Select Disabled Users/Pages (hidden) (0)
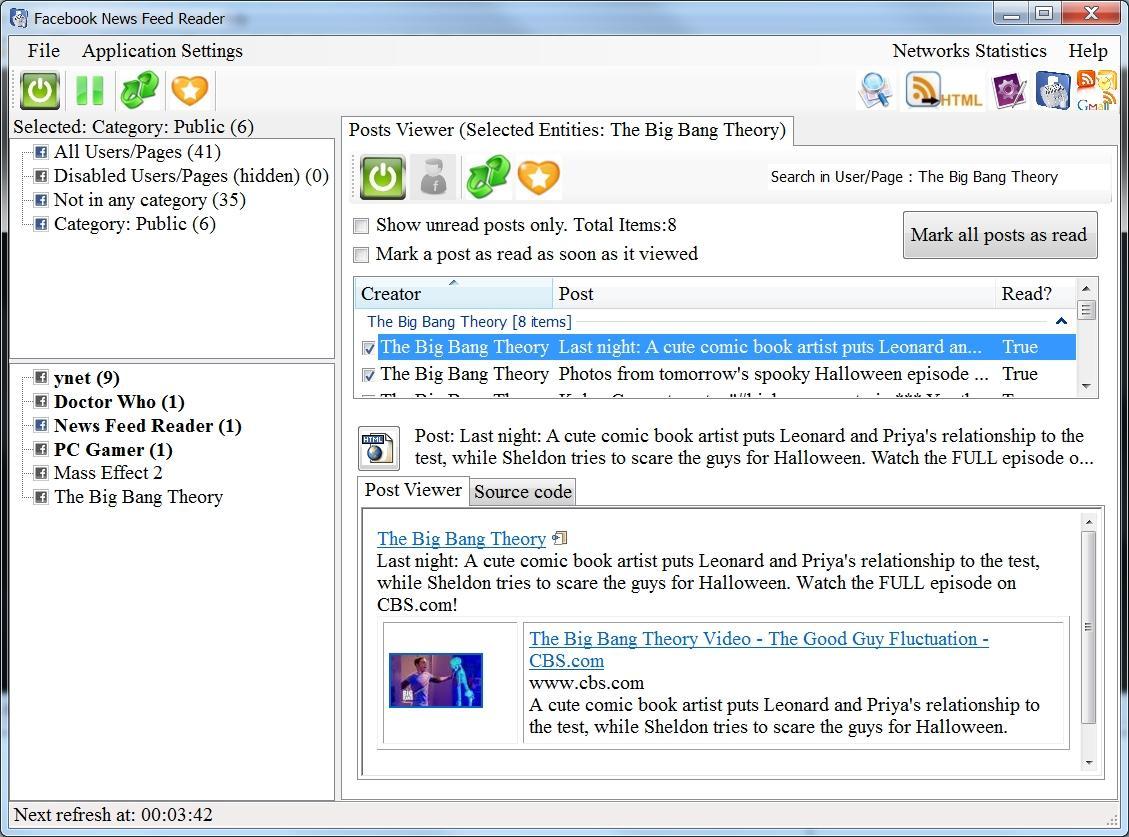 (191, 176)
